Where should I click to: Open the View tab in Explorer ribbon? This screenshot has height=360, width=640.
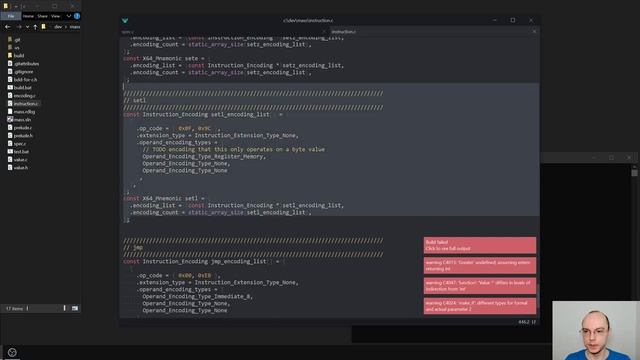(56, 16)
